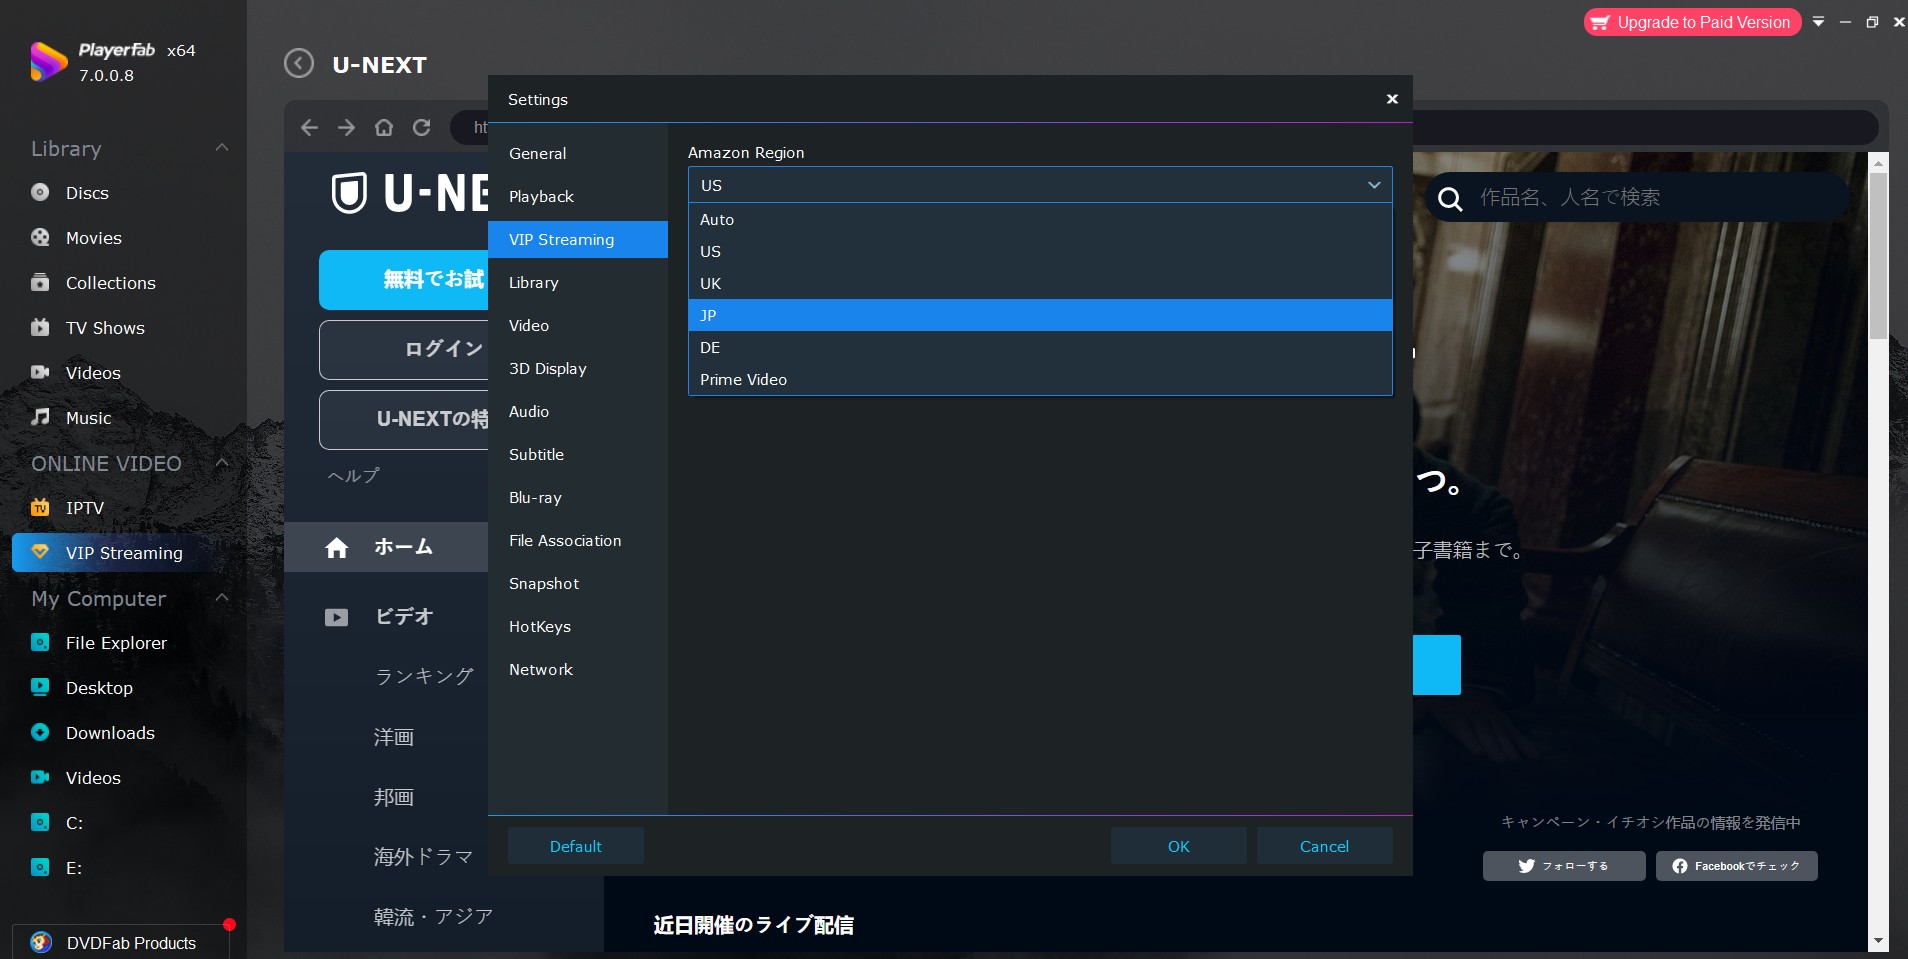Switch to HotKeys settings tab

coord(578,626)
